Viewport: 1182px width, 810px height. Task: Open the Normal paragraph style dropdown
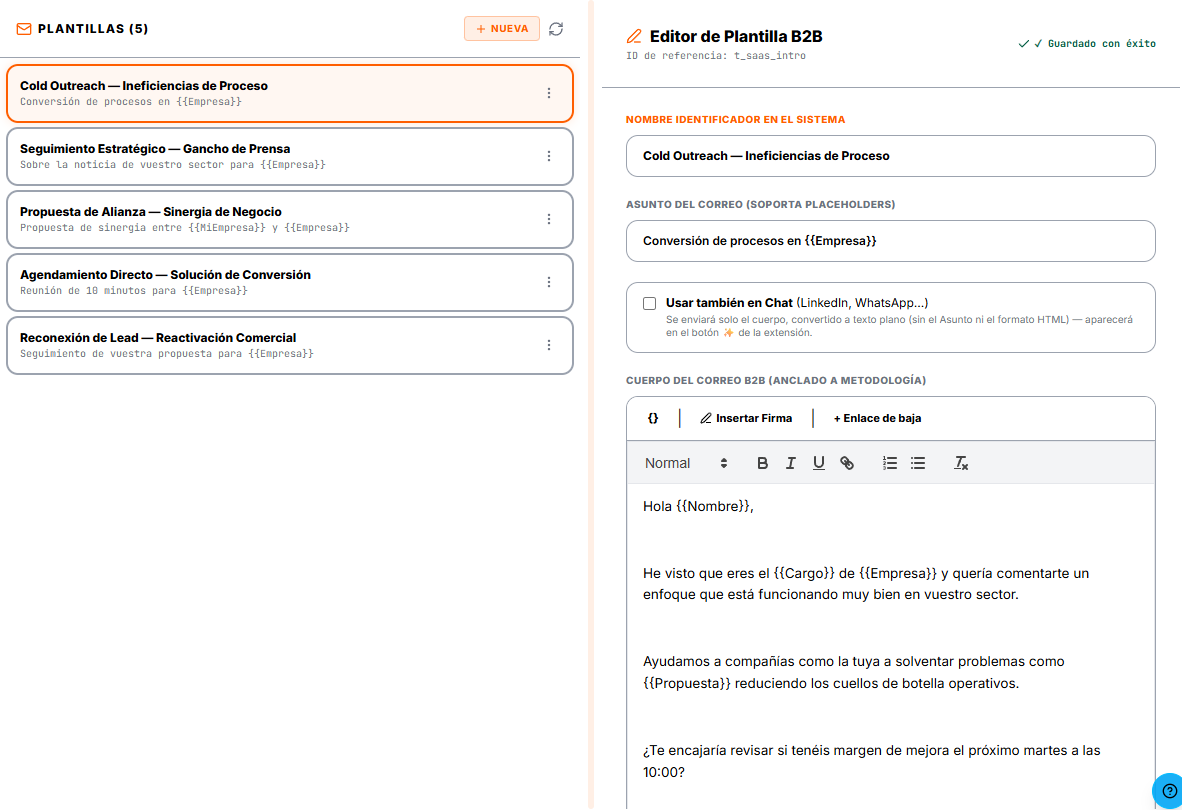[686, 463]
